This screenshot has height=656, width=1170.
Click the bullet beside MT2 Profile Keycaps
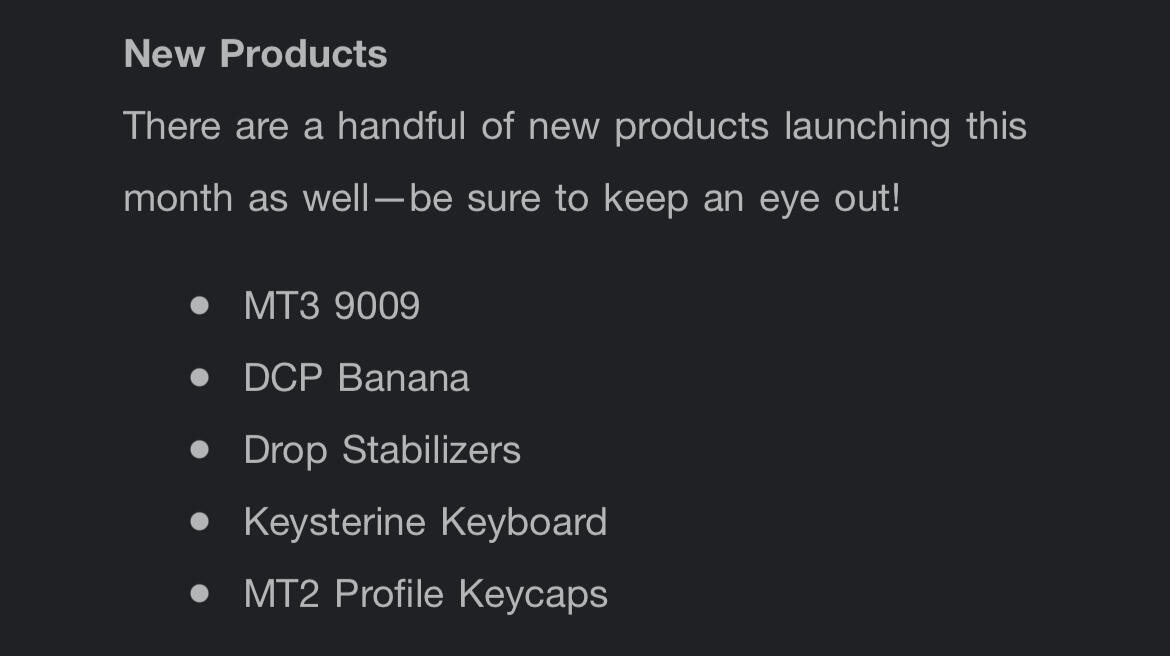pyautogui.click(x=199, y=593)
